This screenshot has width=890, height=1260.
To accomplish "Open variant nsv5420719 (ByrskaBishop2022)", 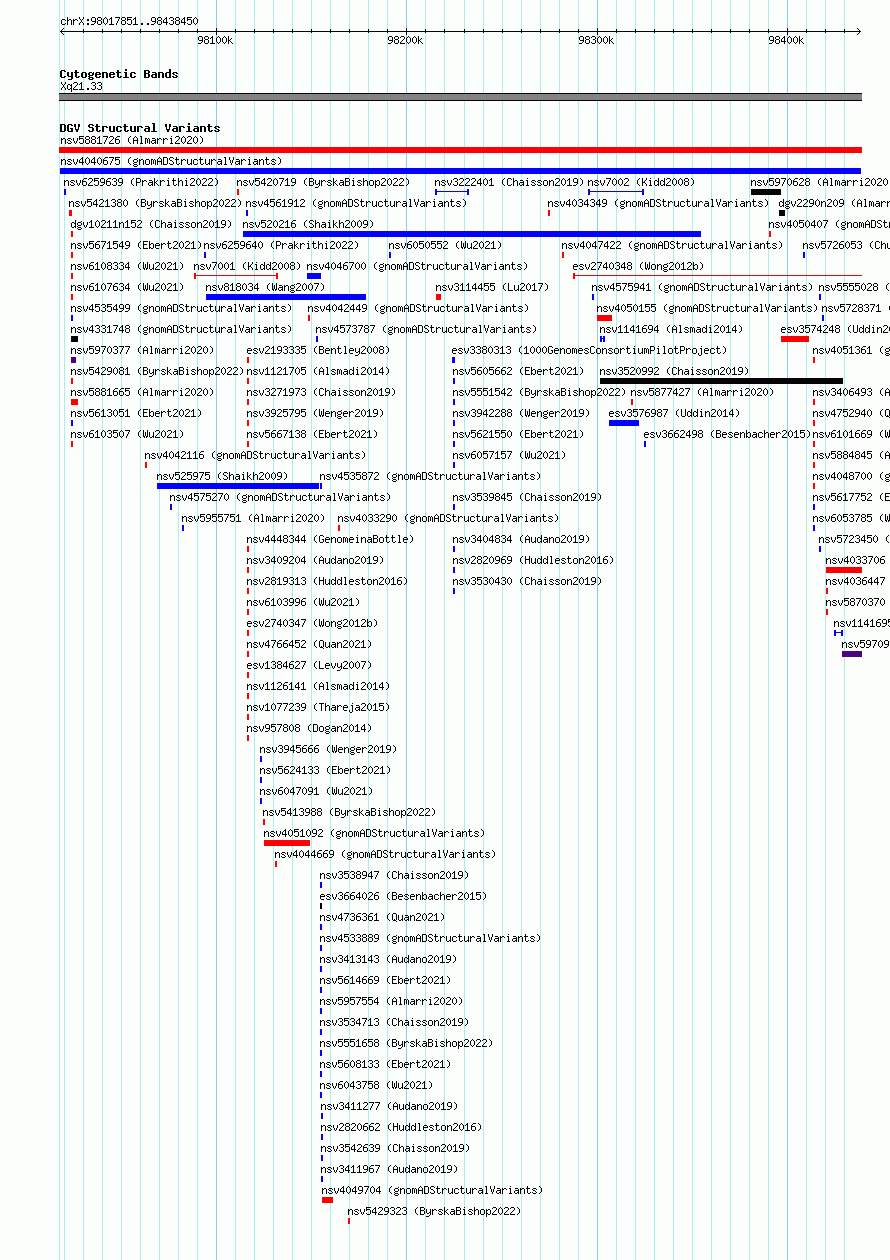I will (323, 182).
